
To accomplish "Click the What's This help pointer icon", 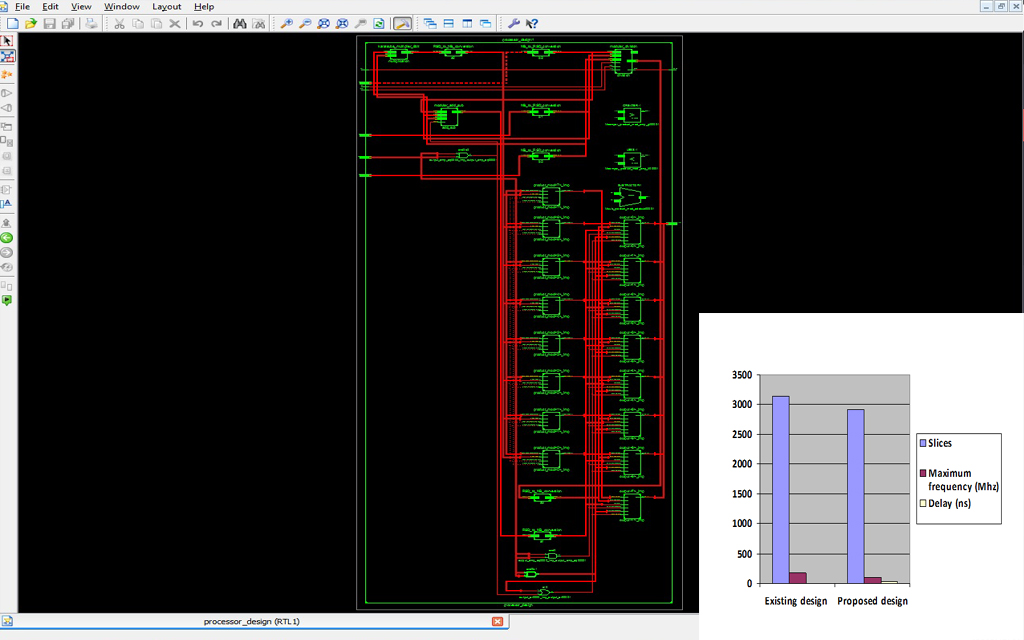I will pyautogui.click(x=532, y=23).
